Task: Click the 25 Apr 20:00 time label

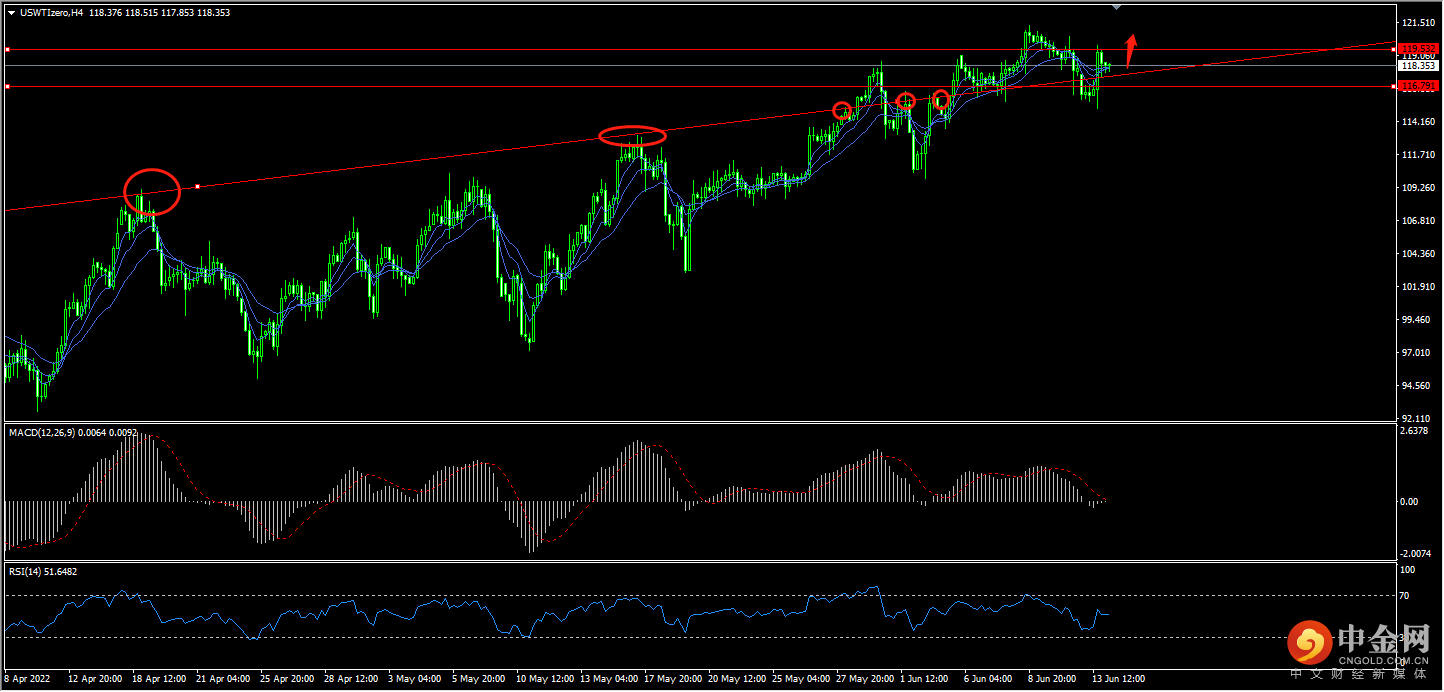Action: [287, 678]
